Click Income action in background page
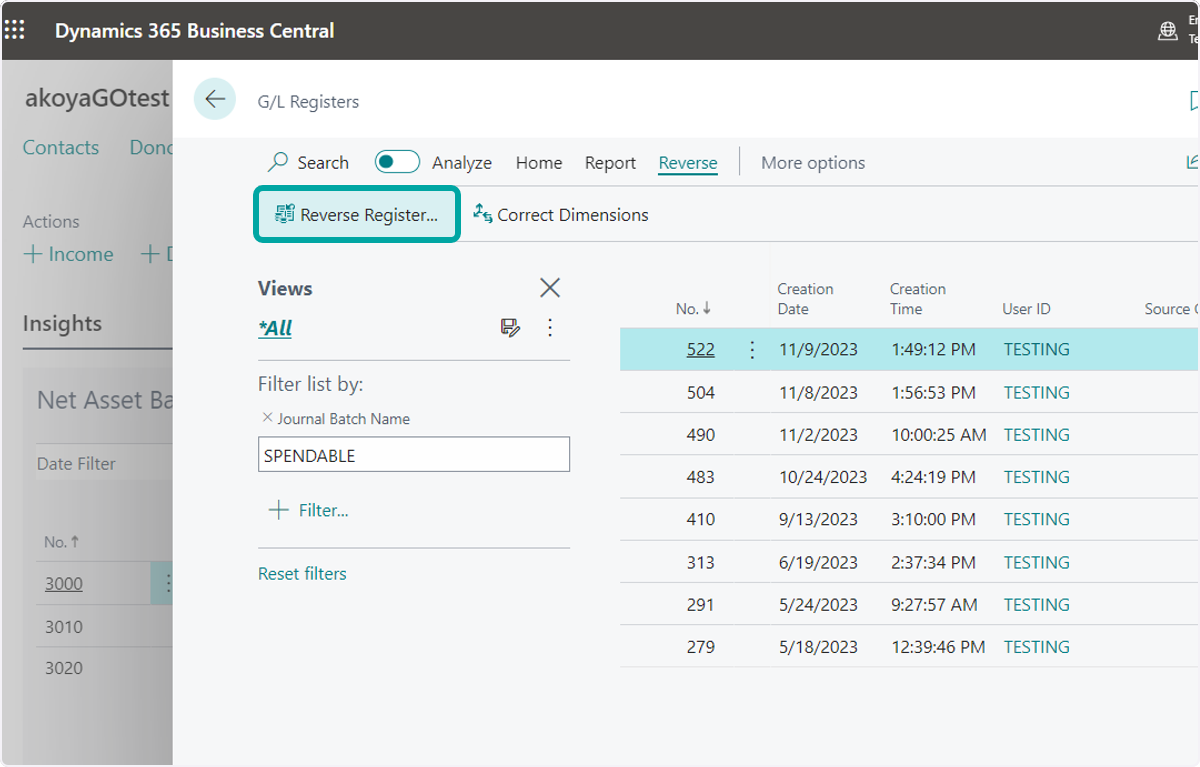 point(68,254)
